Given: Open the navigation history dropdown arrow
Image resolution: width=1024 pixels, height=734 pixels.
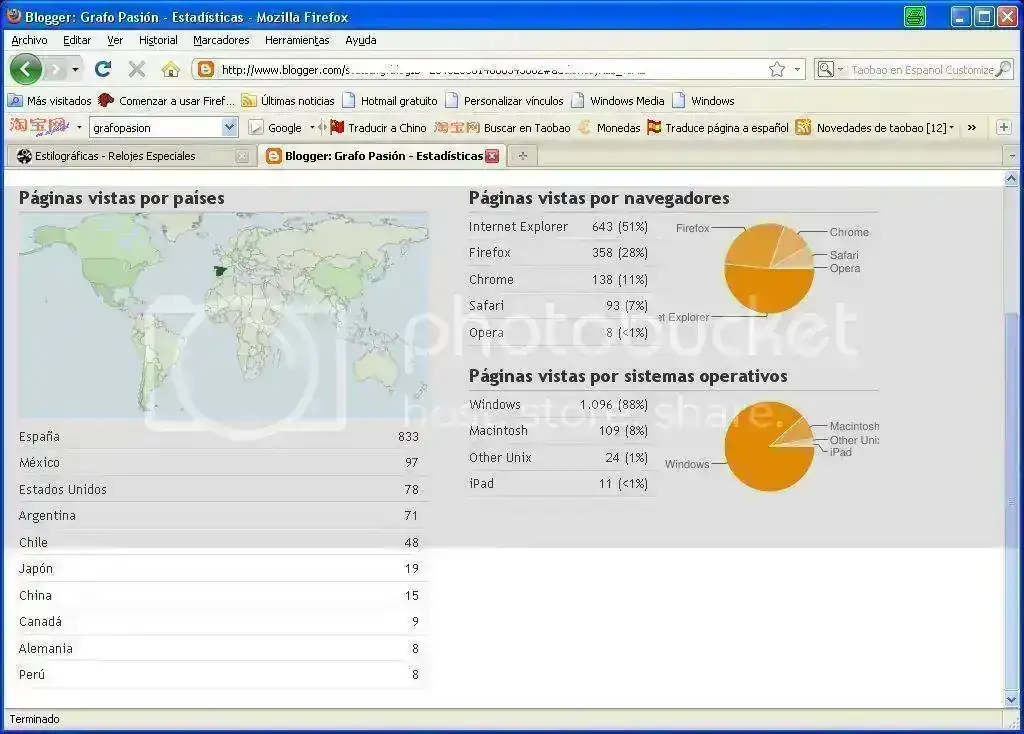Looking at the screenshot, I should pyautogui.click(x=75, y=69).
